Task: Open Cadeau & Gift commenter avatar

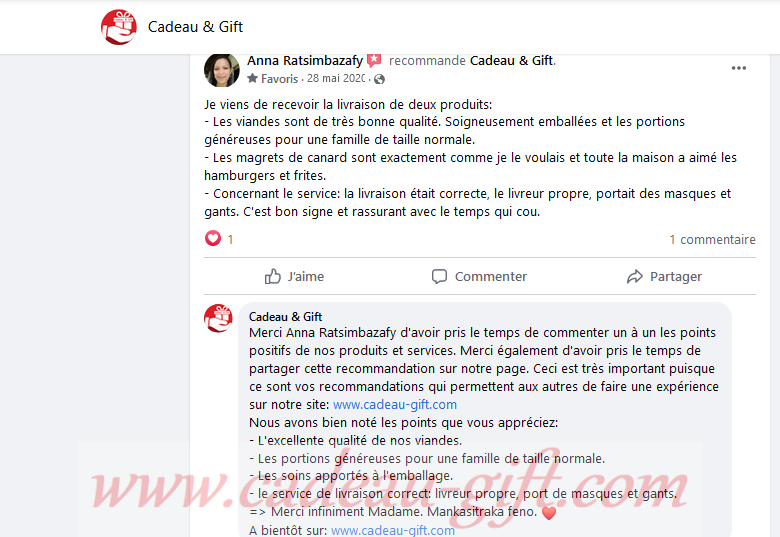Action: click(x=218, y=318)
